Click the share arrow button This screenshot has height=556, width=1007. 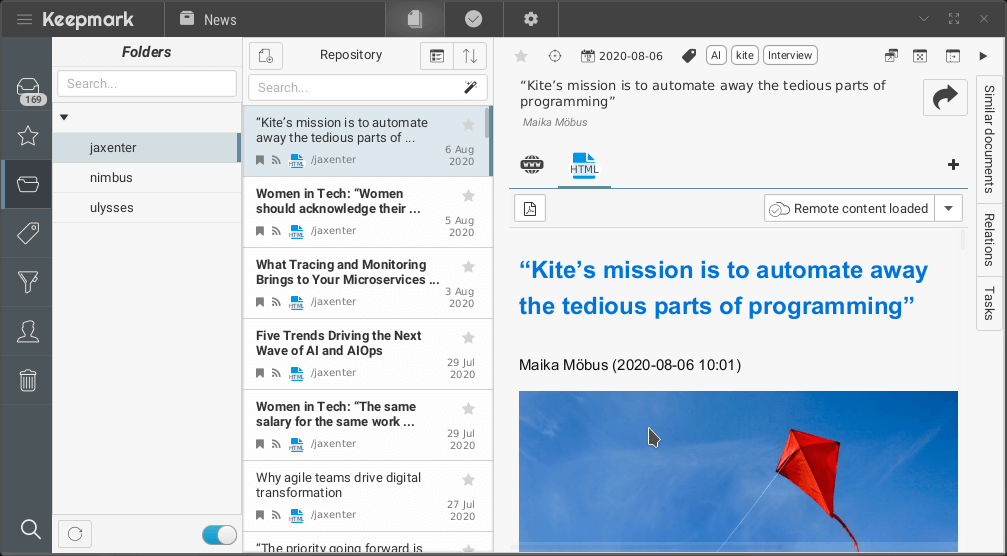click(944, 98)
